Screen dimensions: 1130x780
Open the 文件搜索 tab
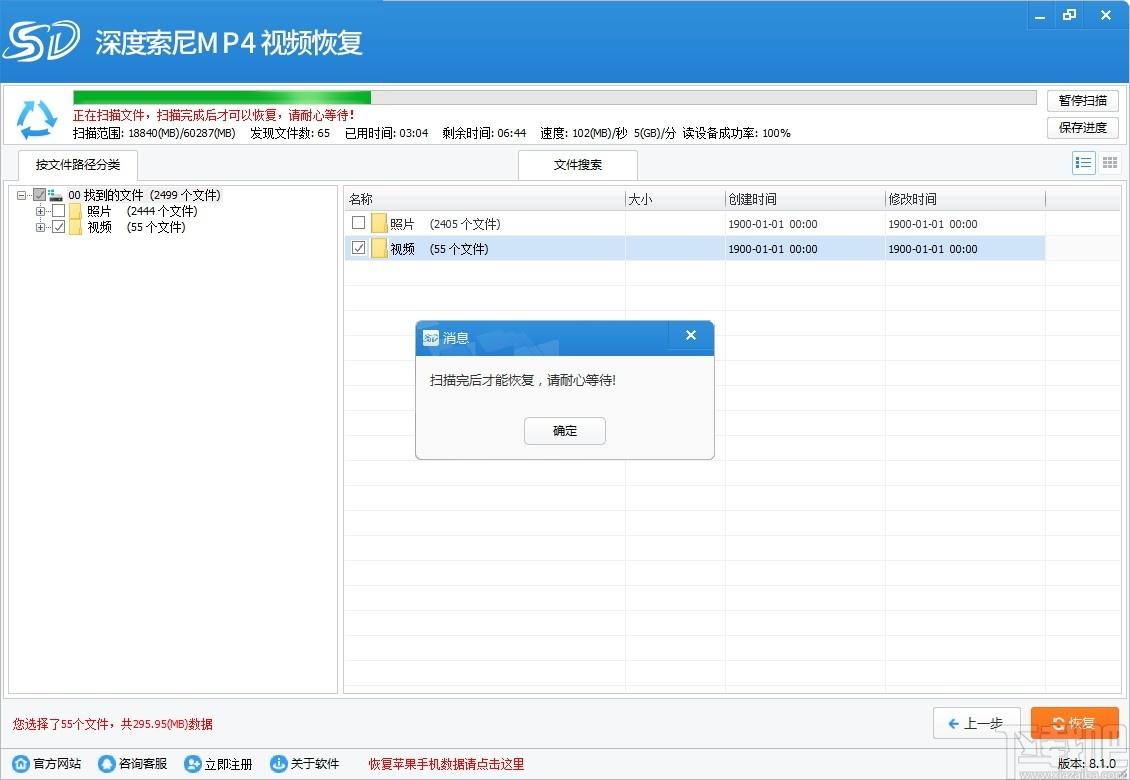coord(578,165)
